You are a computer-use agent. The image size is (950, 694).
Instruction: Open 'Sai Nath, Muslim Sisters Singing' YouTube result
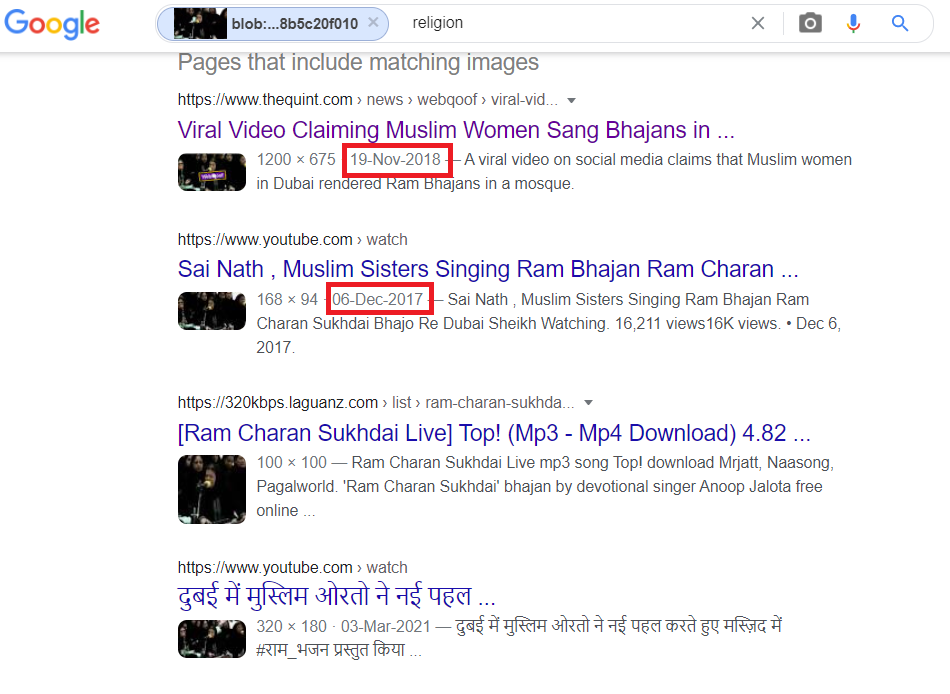[x=488, y=269]
